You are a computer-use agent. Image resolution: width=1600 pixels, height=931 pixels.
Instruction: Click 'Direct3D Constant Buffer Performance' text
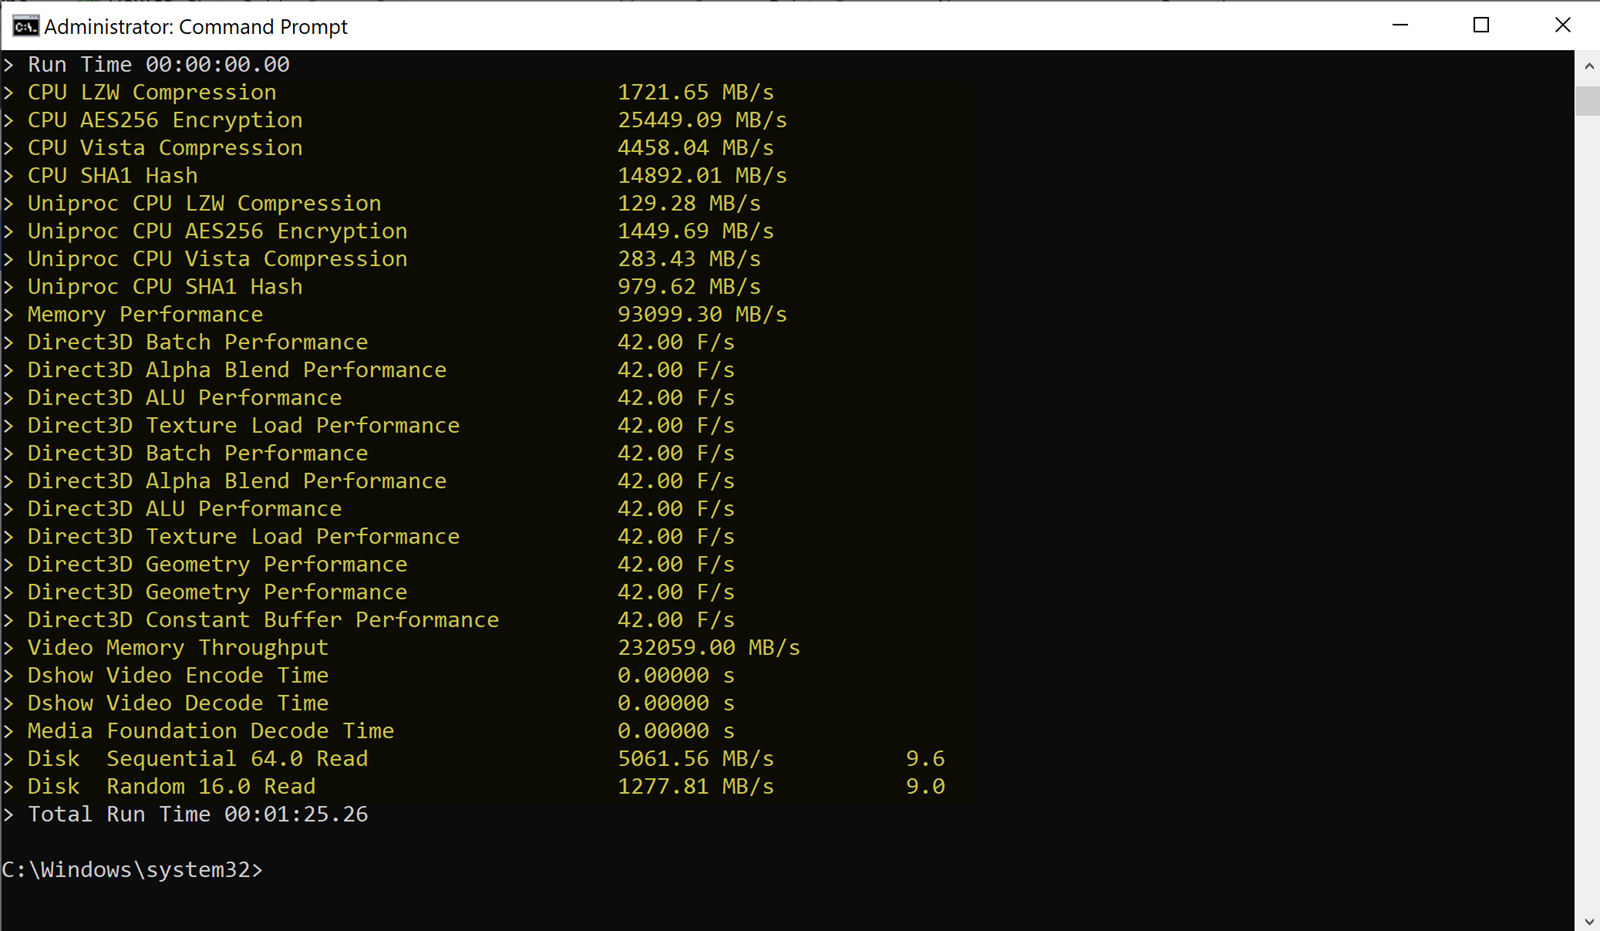[263, 620]
